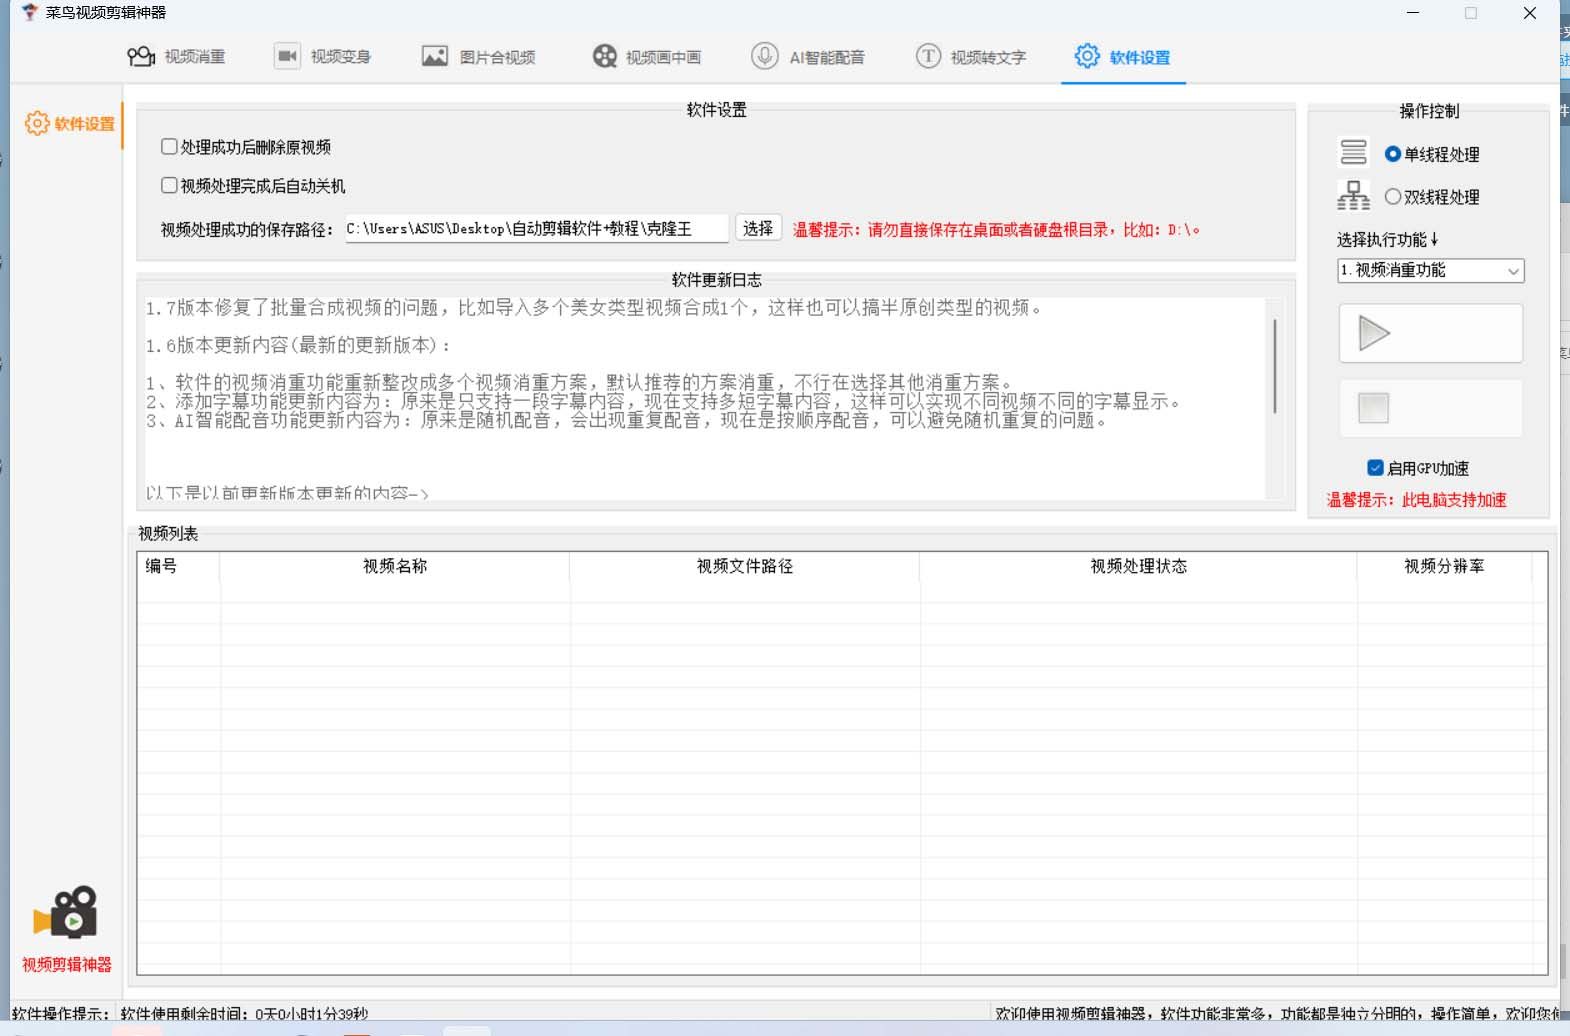Click the update log vertical scrollbar
The image size is (1570, 1036).
(1274, 366)
